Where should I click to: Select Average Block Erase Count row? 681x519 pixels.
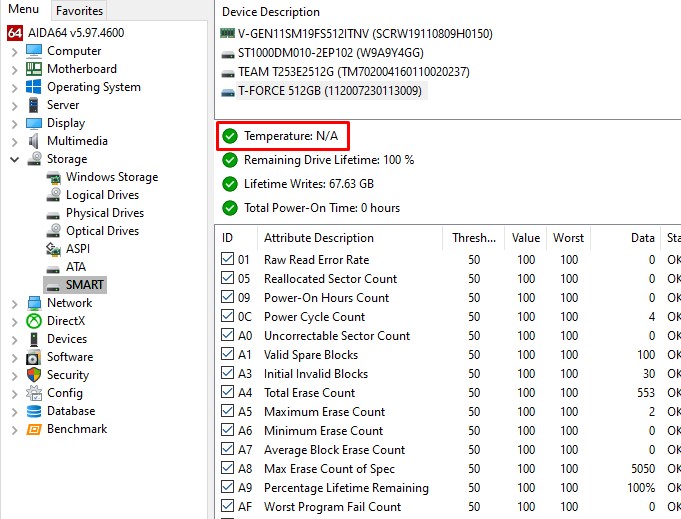(x=449, y=450)
